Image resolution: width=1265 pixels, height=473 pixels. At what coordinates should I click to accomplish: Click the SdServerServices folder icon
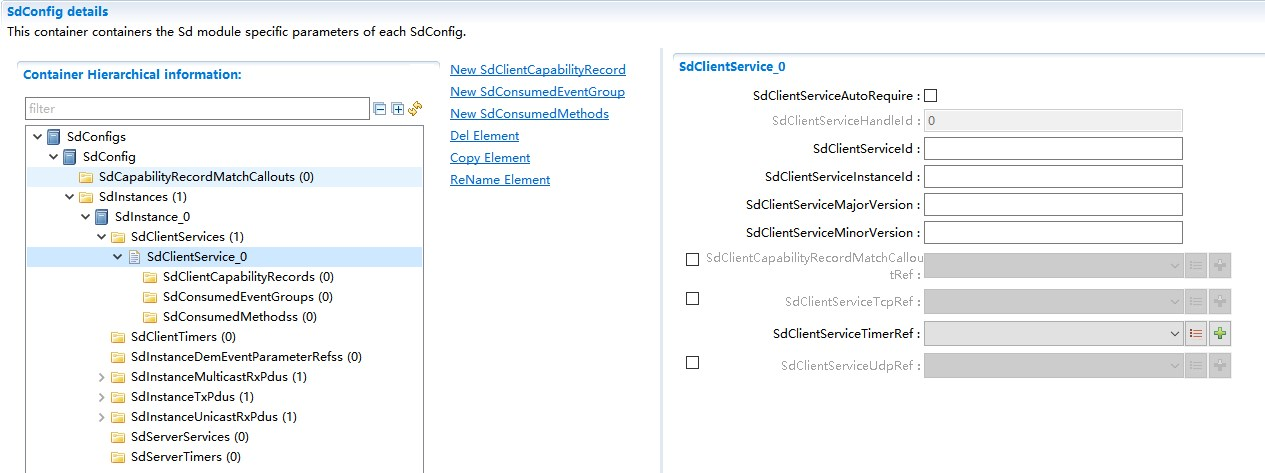click(119, 437)
